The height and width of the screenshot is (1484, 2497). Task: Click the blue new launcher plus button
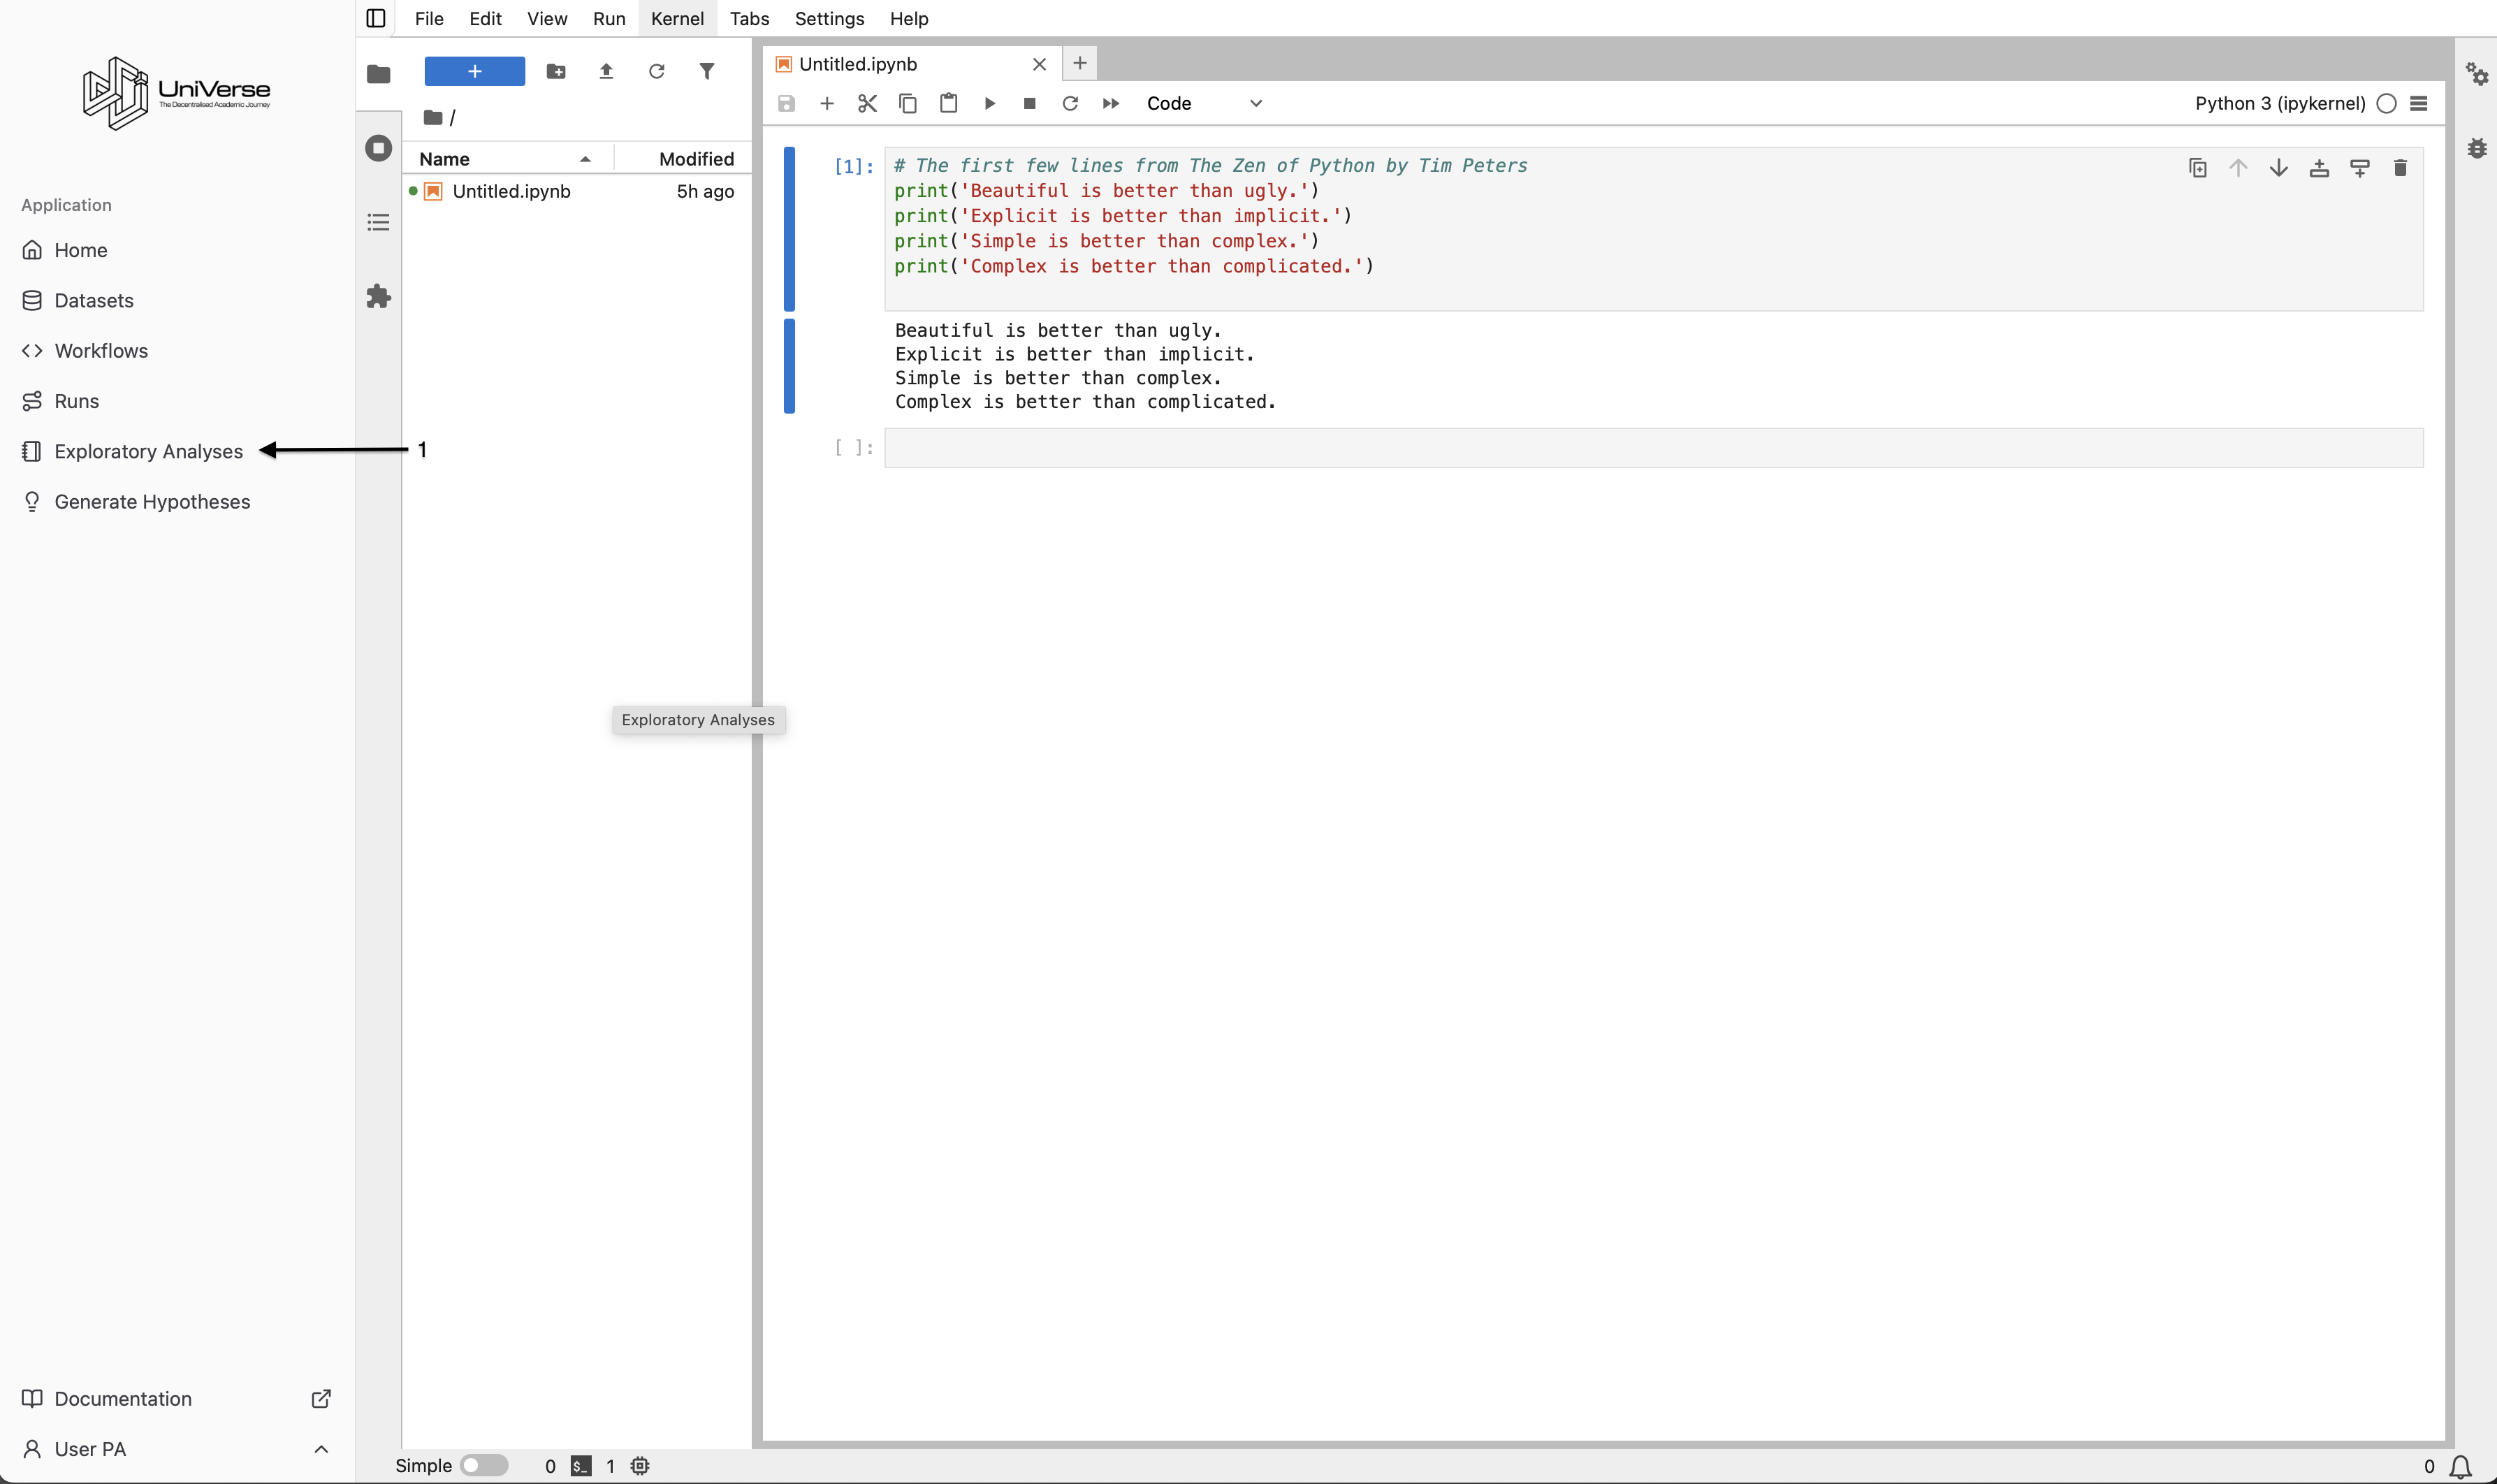[474, 71]
